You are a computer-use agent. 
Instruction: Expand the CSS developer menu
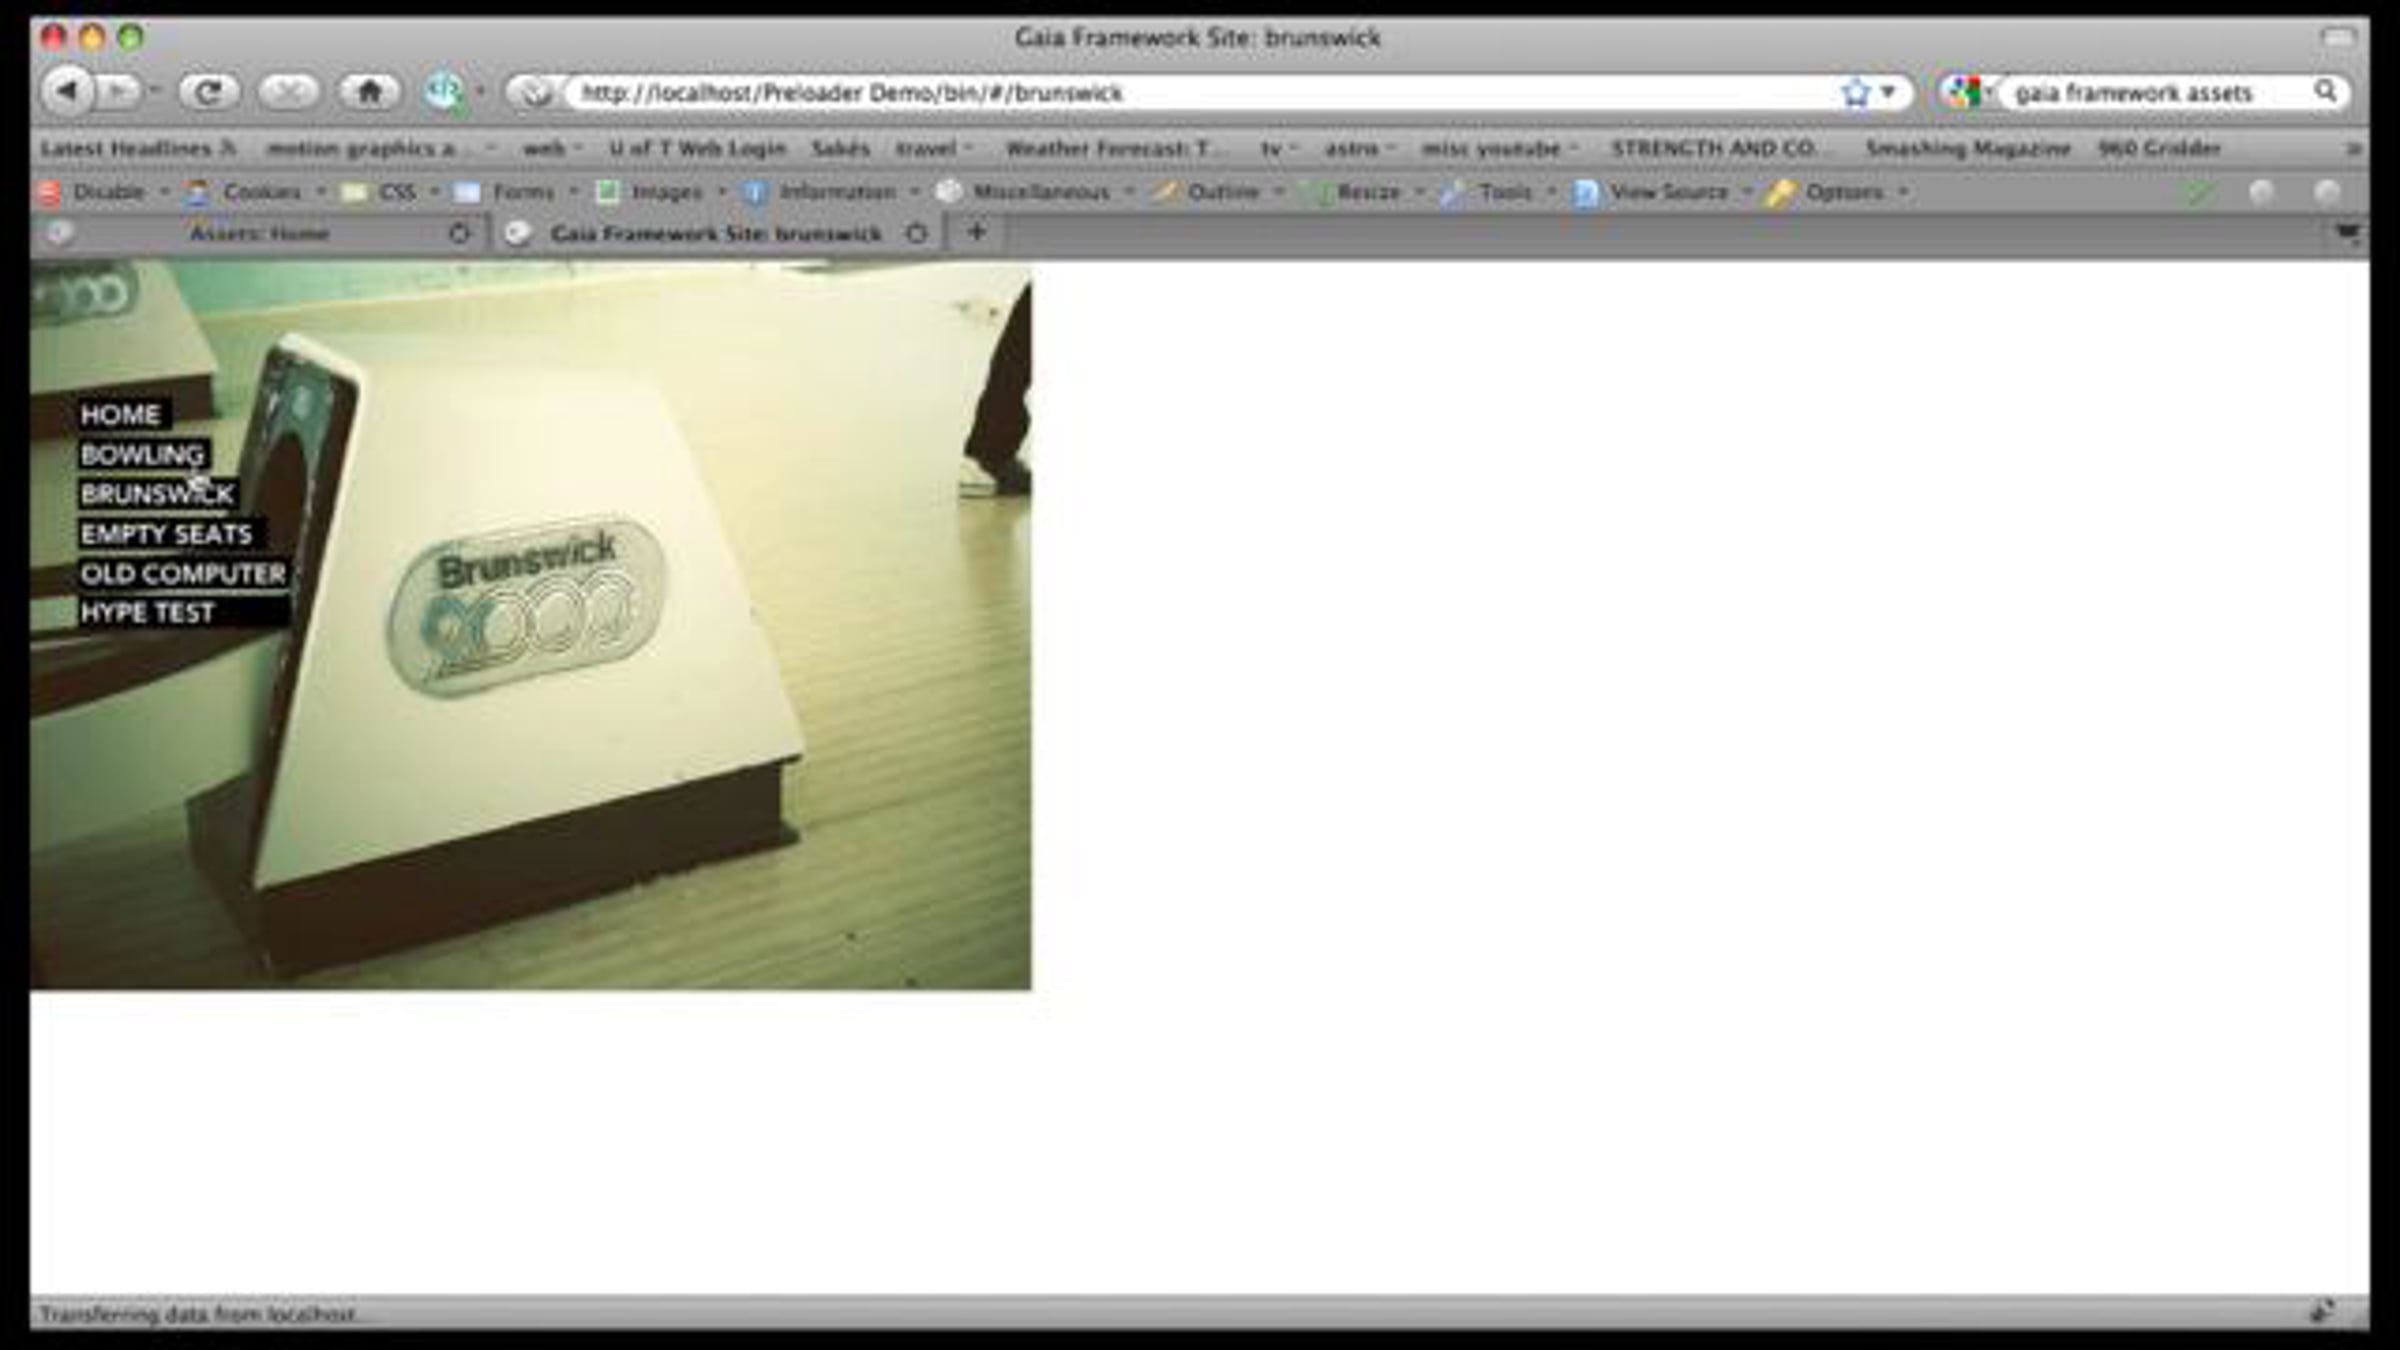(396, 192)
